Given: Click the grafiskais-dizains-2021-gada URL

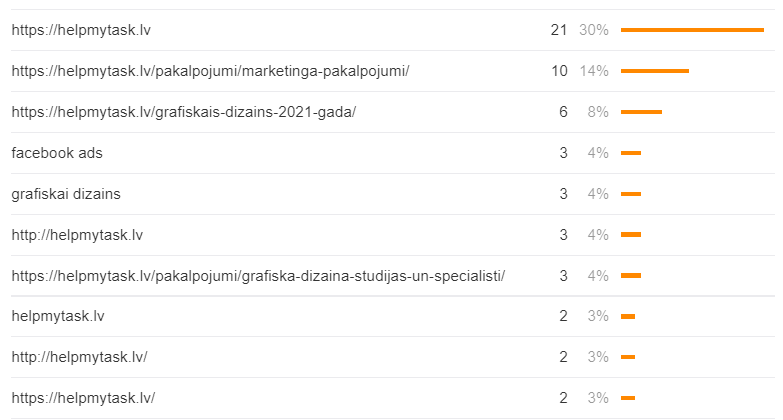Looking at the screenshot, I should (x=183, y=112).
